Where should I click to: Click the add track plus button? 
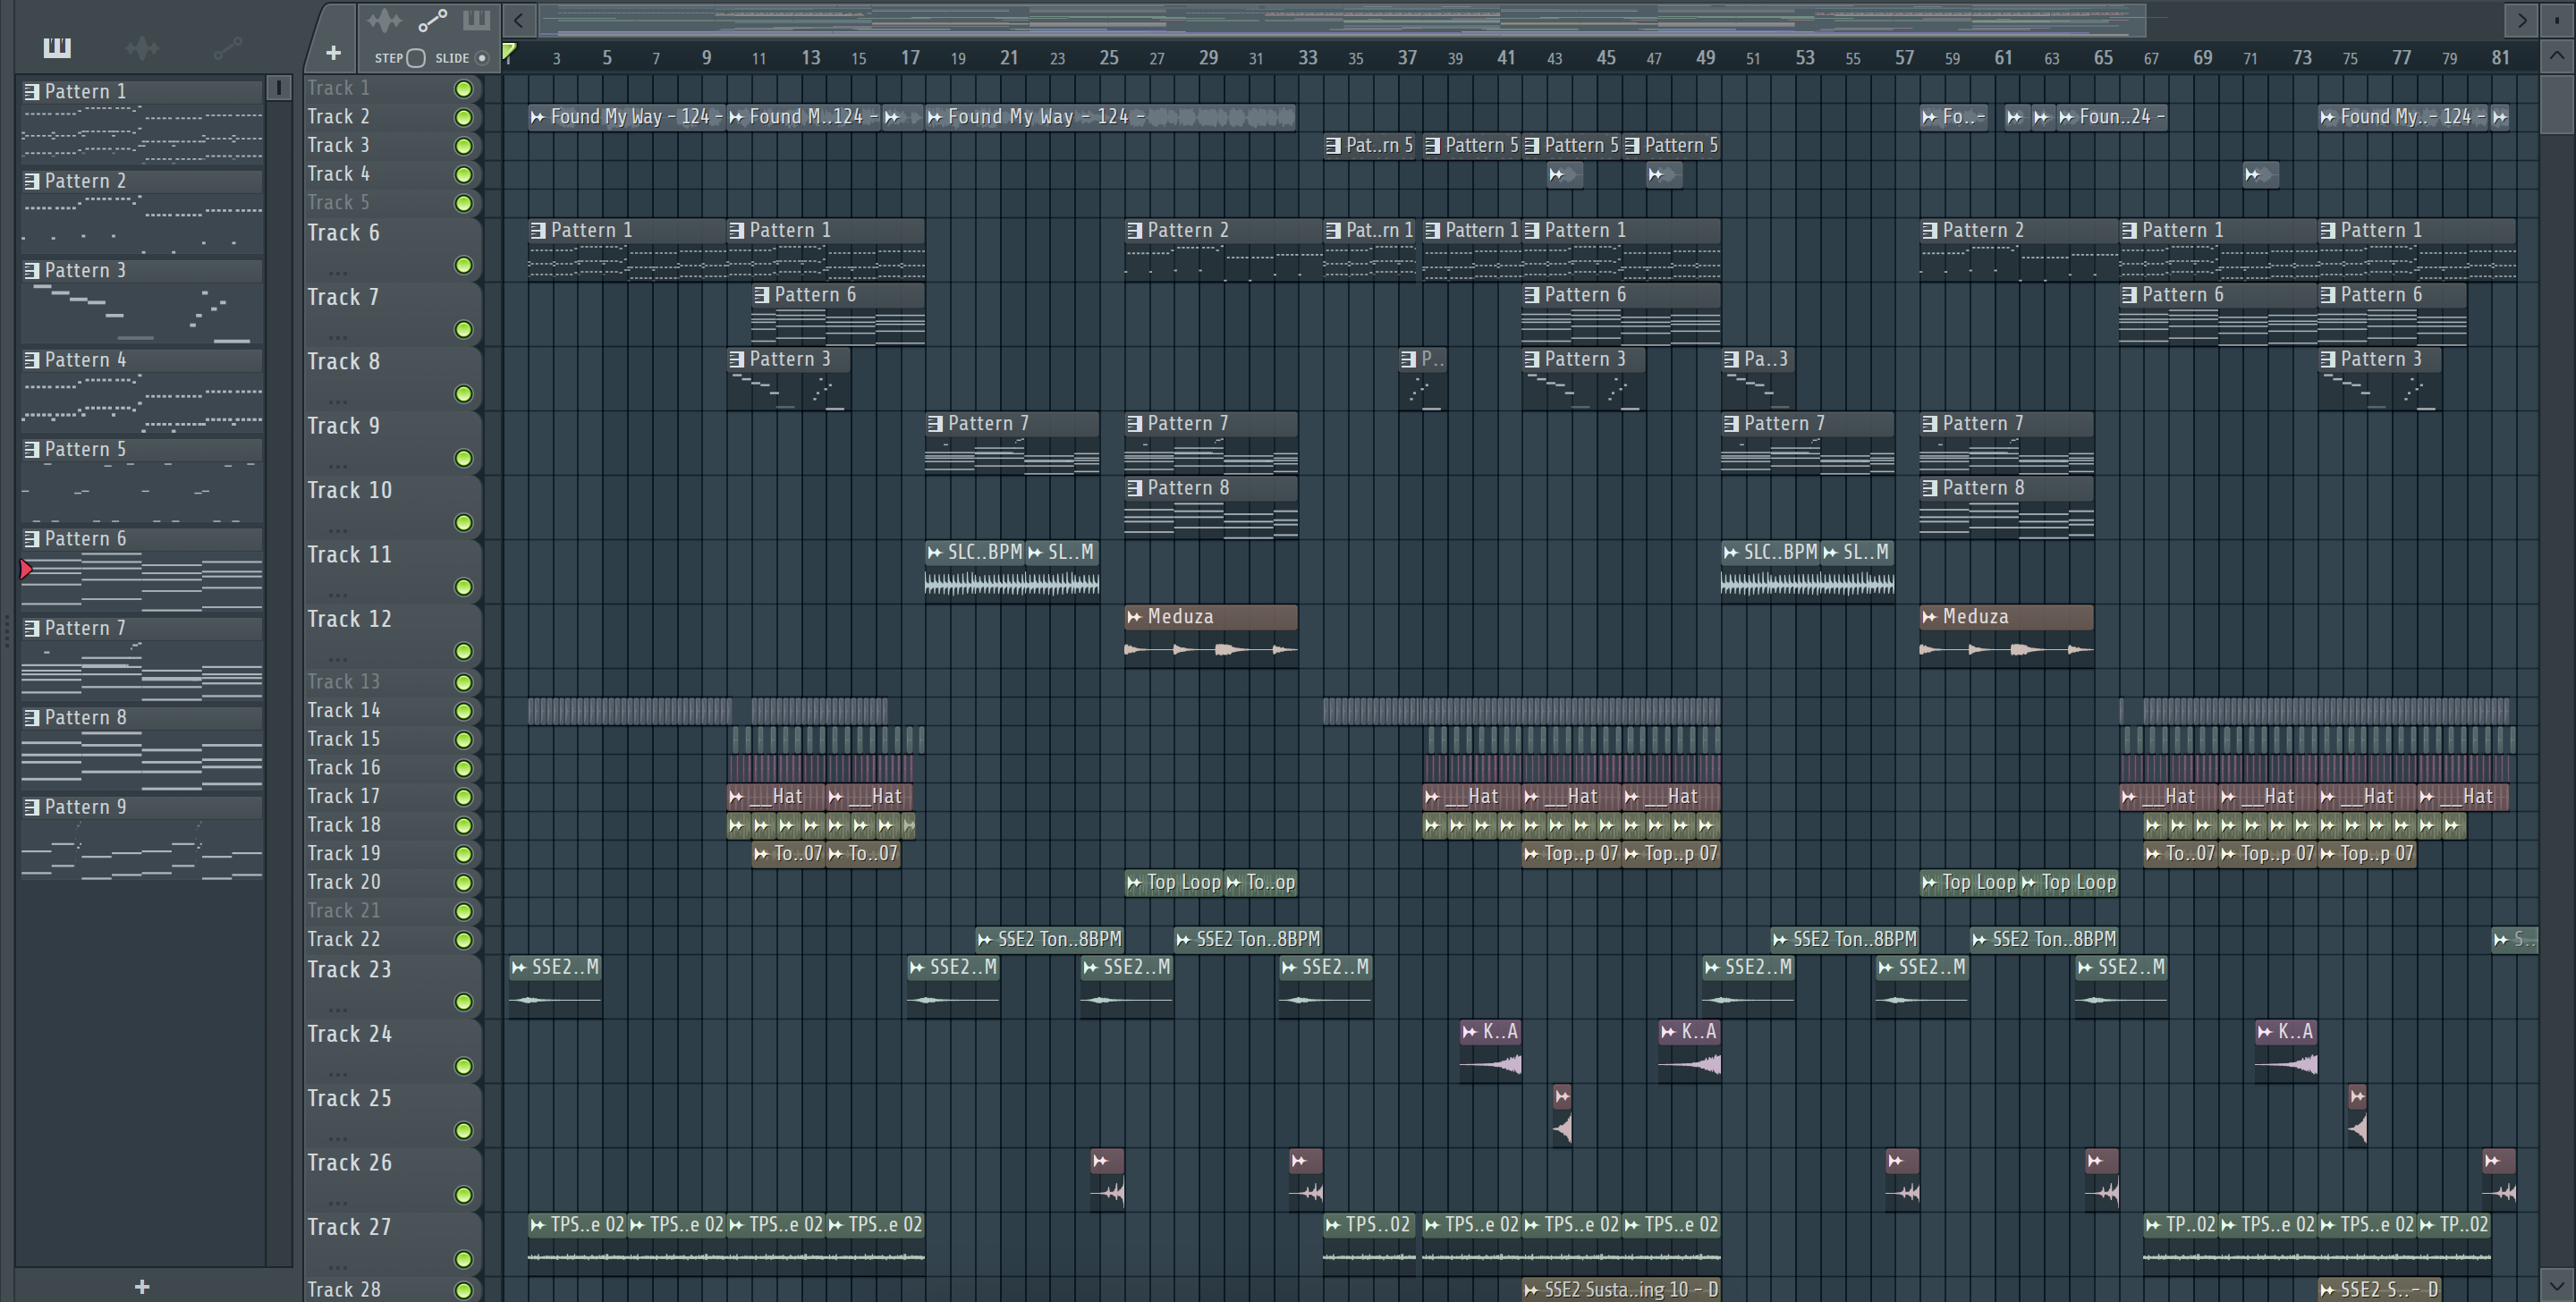(x=333, y=52)
